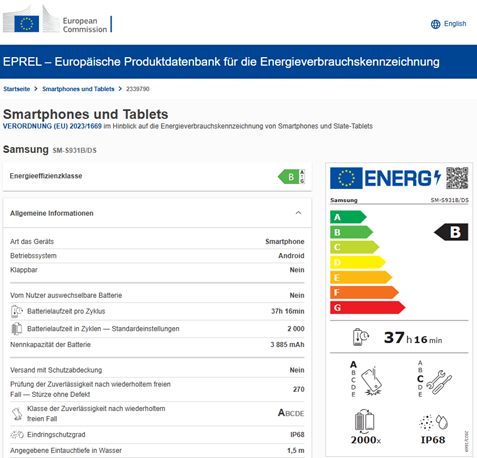The width and height of the screenshot is (477, 458).
Task: Click ingress protection icon beside Eindringschutzgrad
Action: point(17,435)
